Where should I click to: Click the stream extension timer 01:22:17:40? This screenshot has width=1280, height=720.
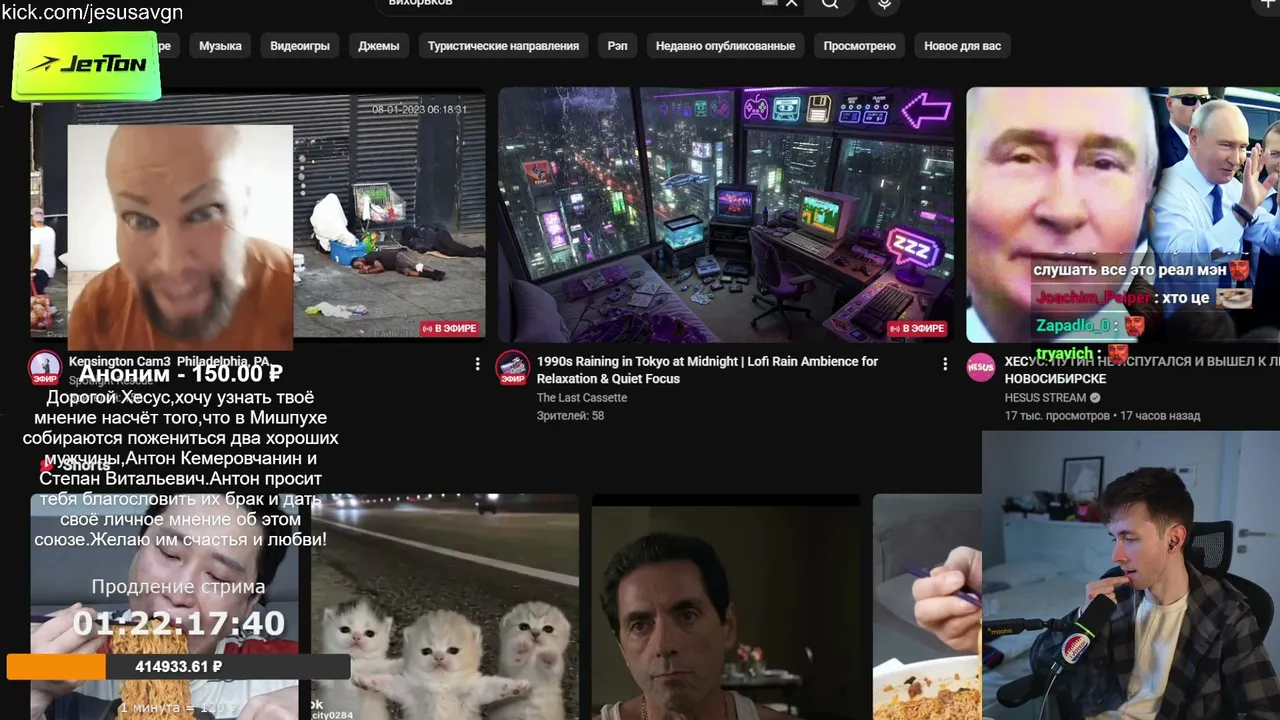(179, 624)
